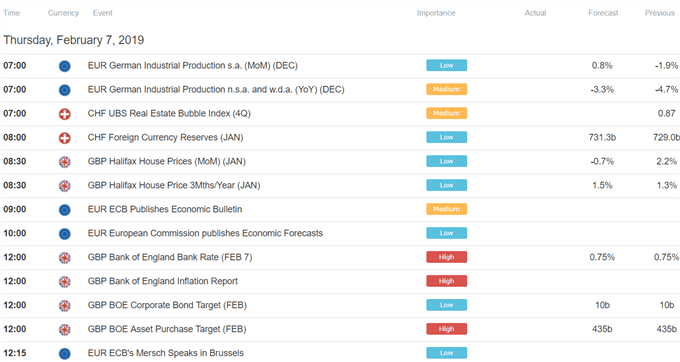Select forecast value 0.75% for Bank of England Rate

(x=602, y=257)
